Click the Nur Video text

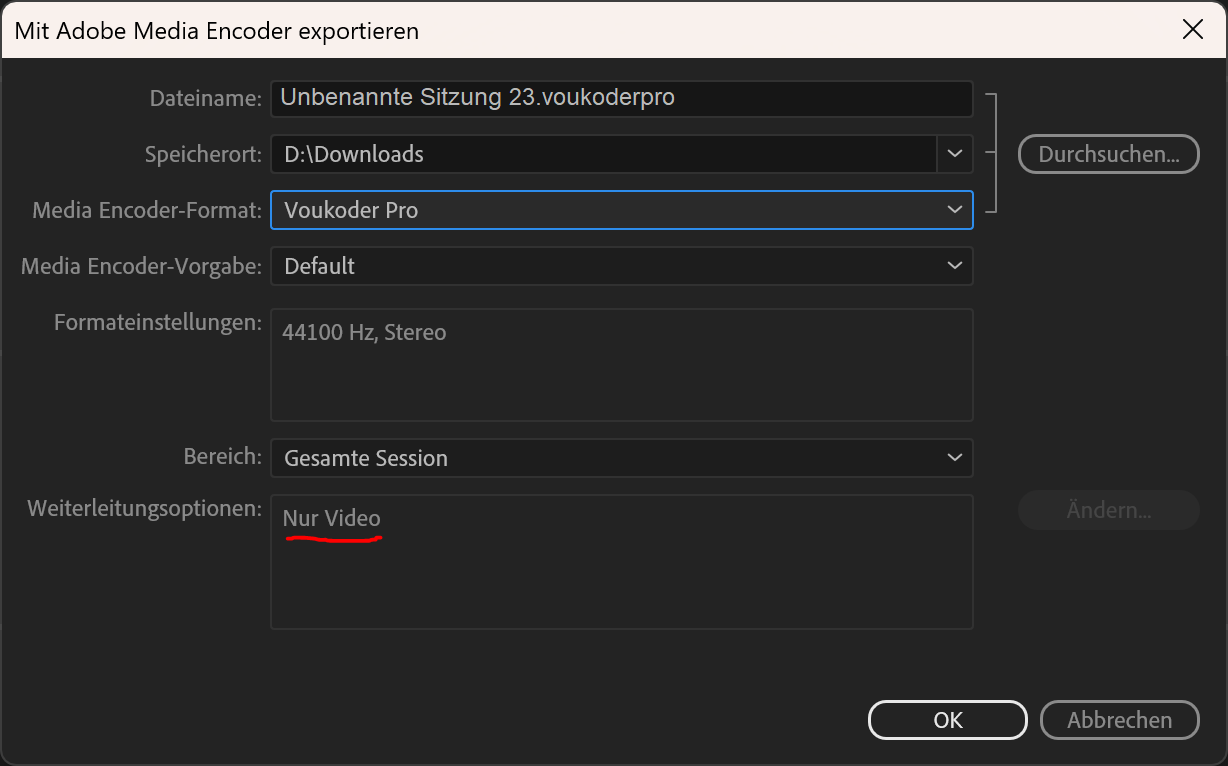[332, 519]
